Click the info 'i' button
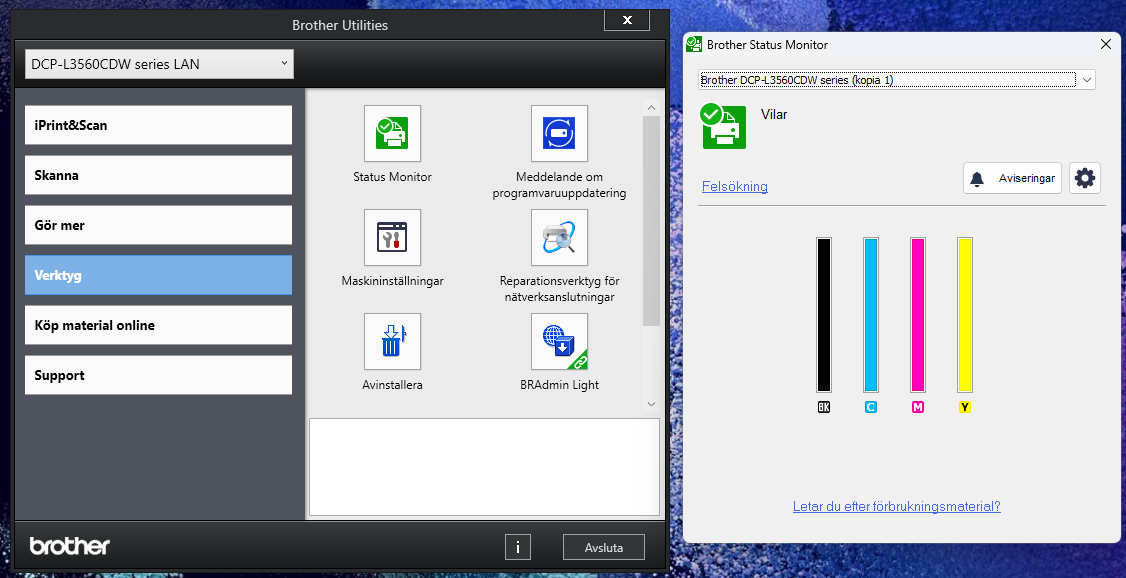1126x578 pixels. coord(517,547)
